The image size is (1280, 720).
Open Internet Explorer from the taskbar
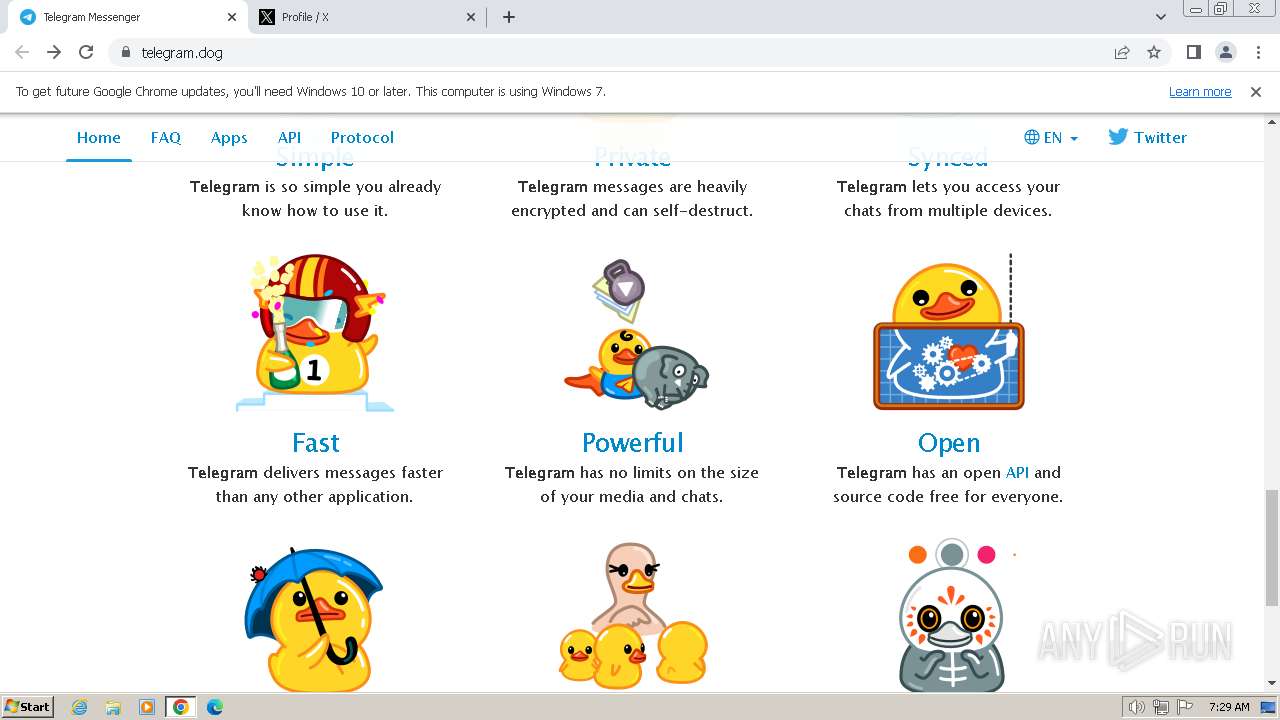(x=80, y=707)
